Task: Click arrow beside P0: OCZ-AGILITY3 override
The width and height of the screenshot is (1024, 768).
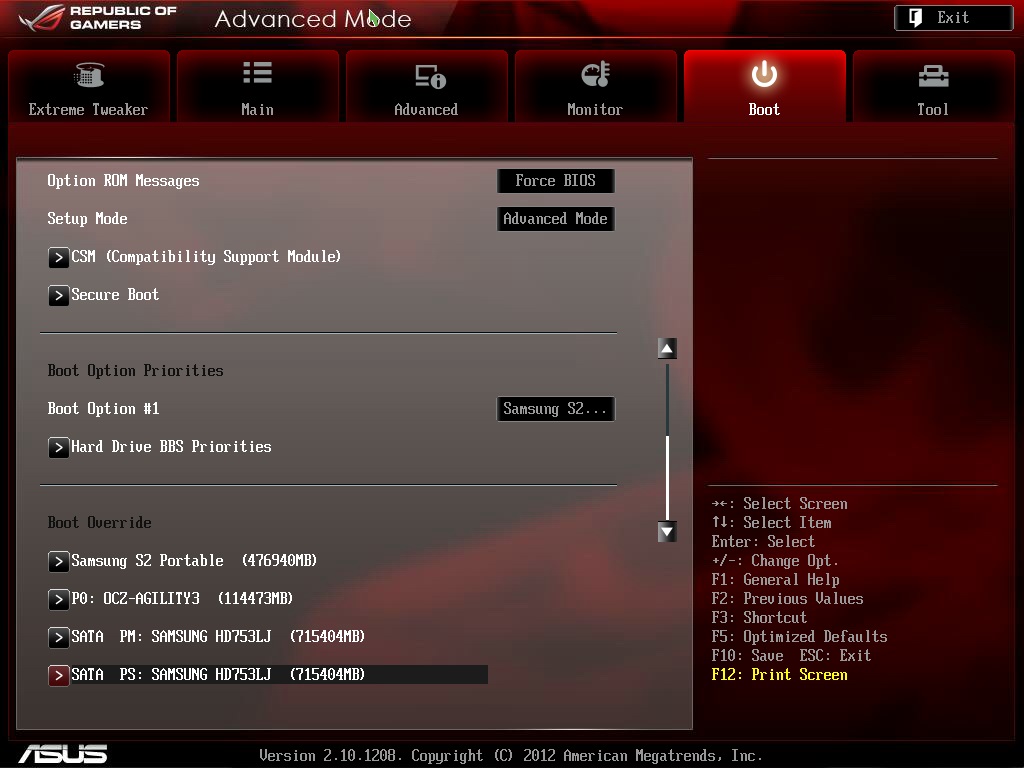Action: pos(58,600)
